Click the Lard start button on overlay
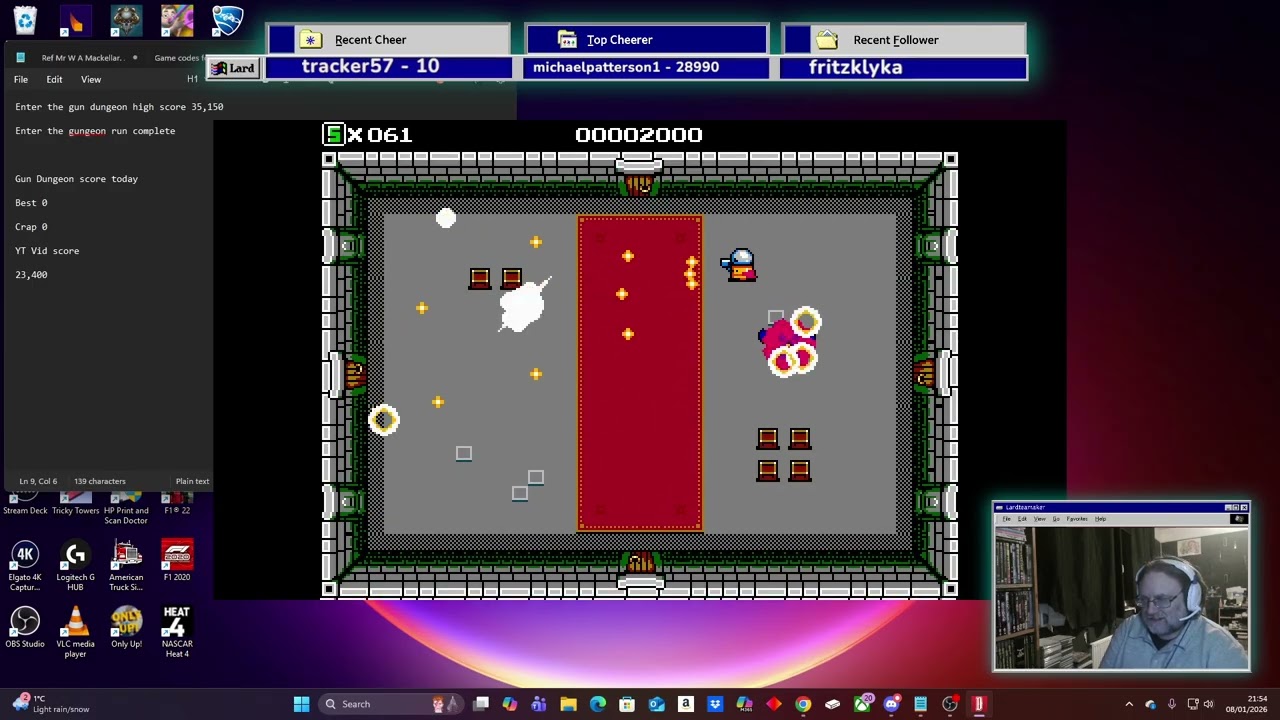 (234, 68)
